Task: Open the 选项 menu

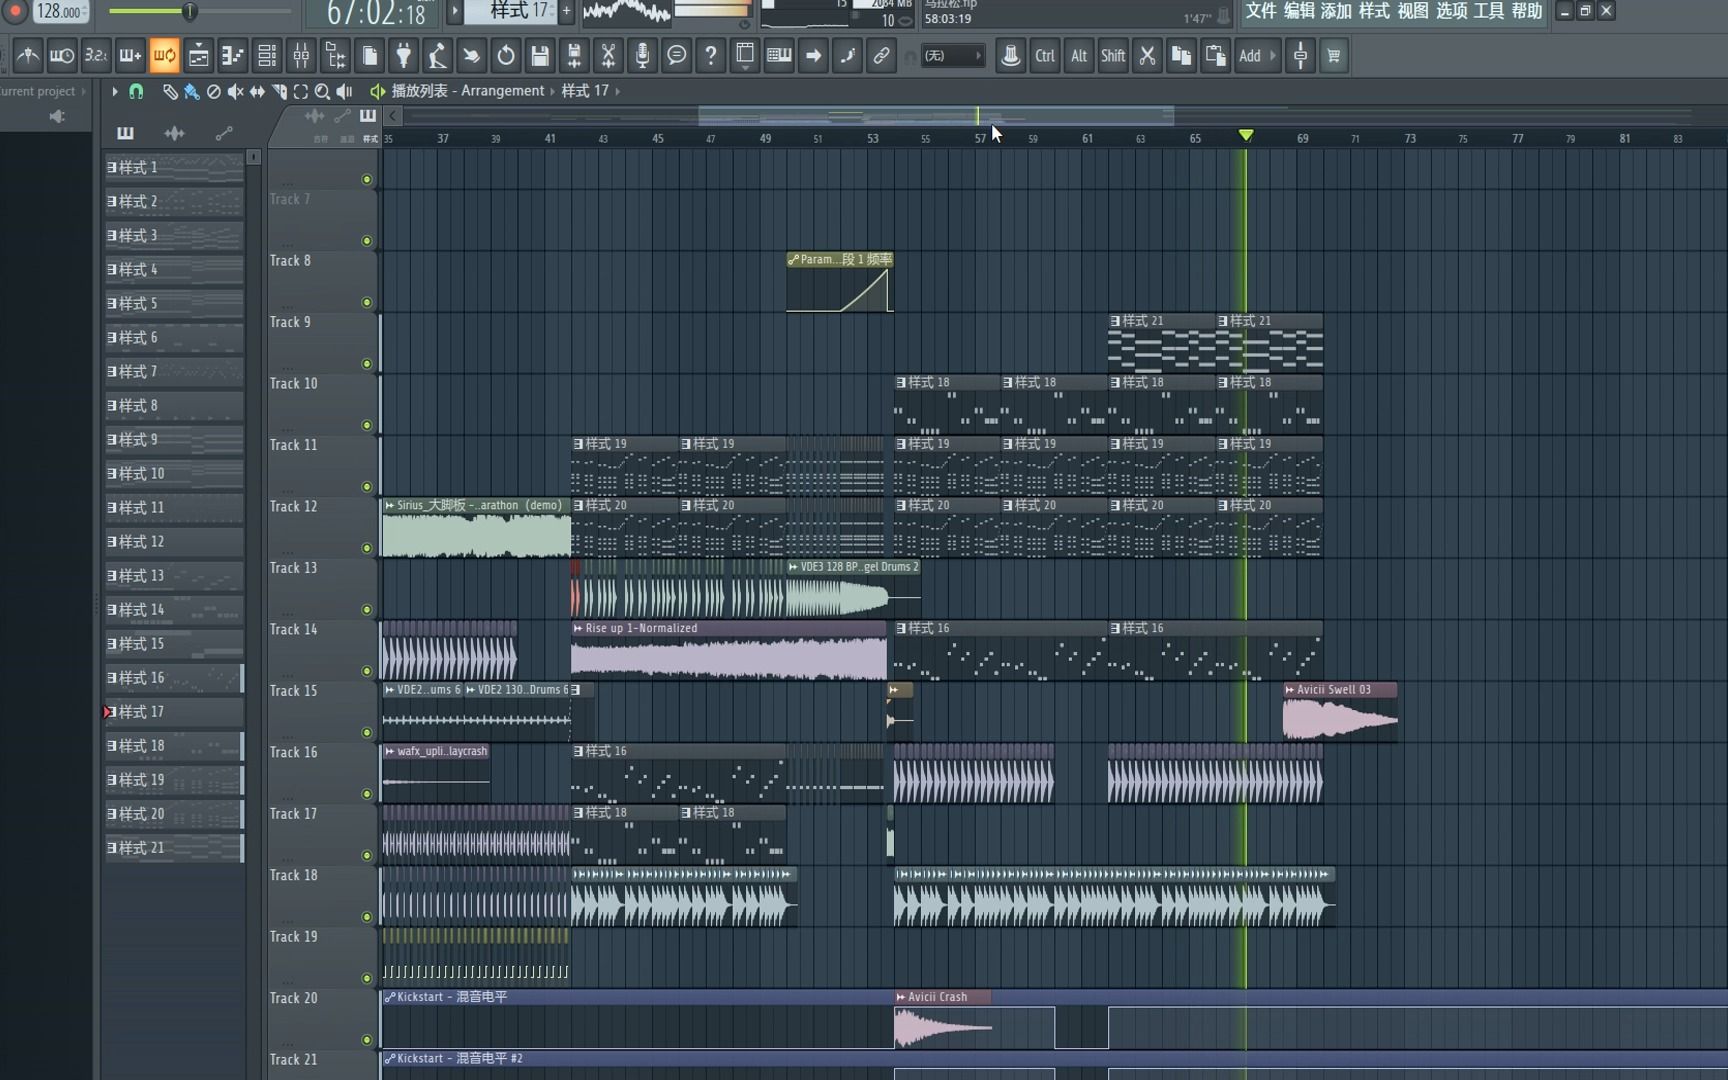Action: tap(1450, 11)
